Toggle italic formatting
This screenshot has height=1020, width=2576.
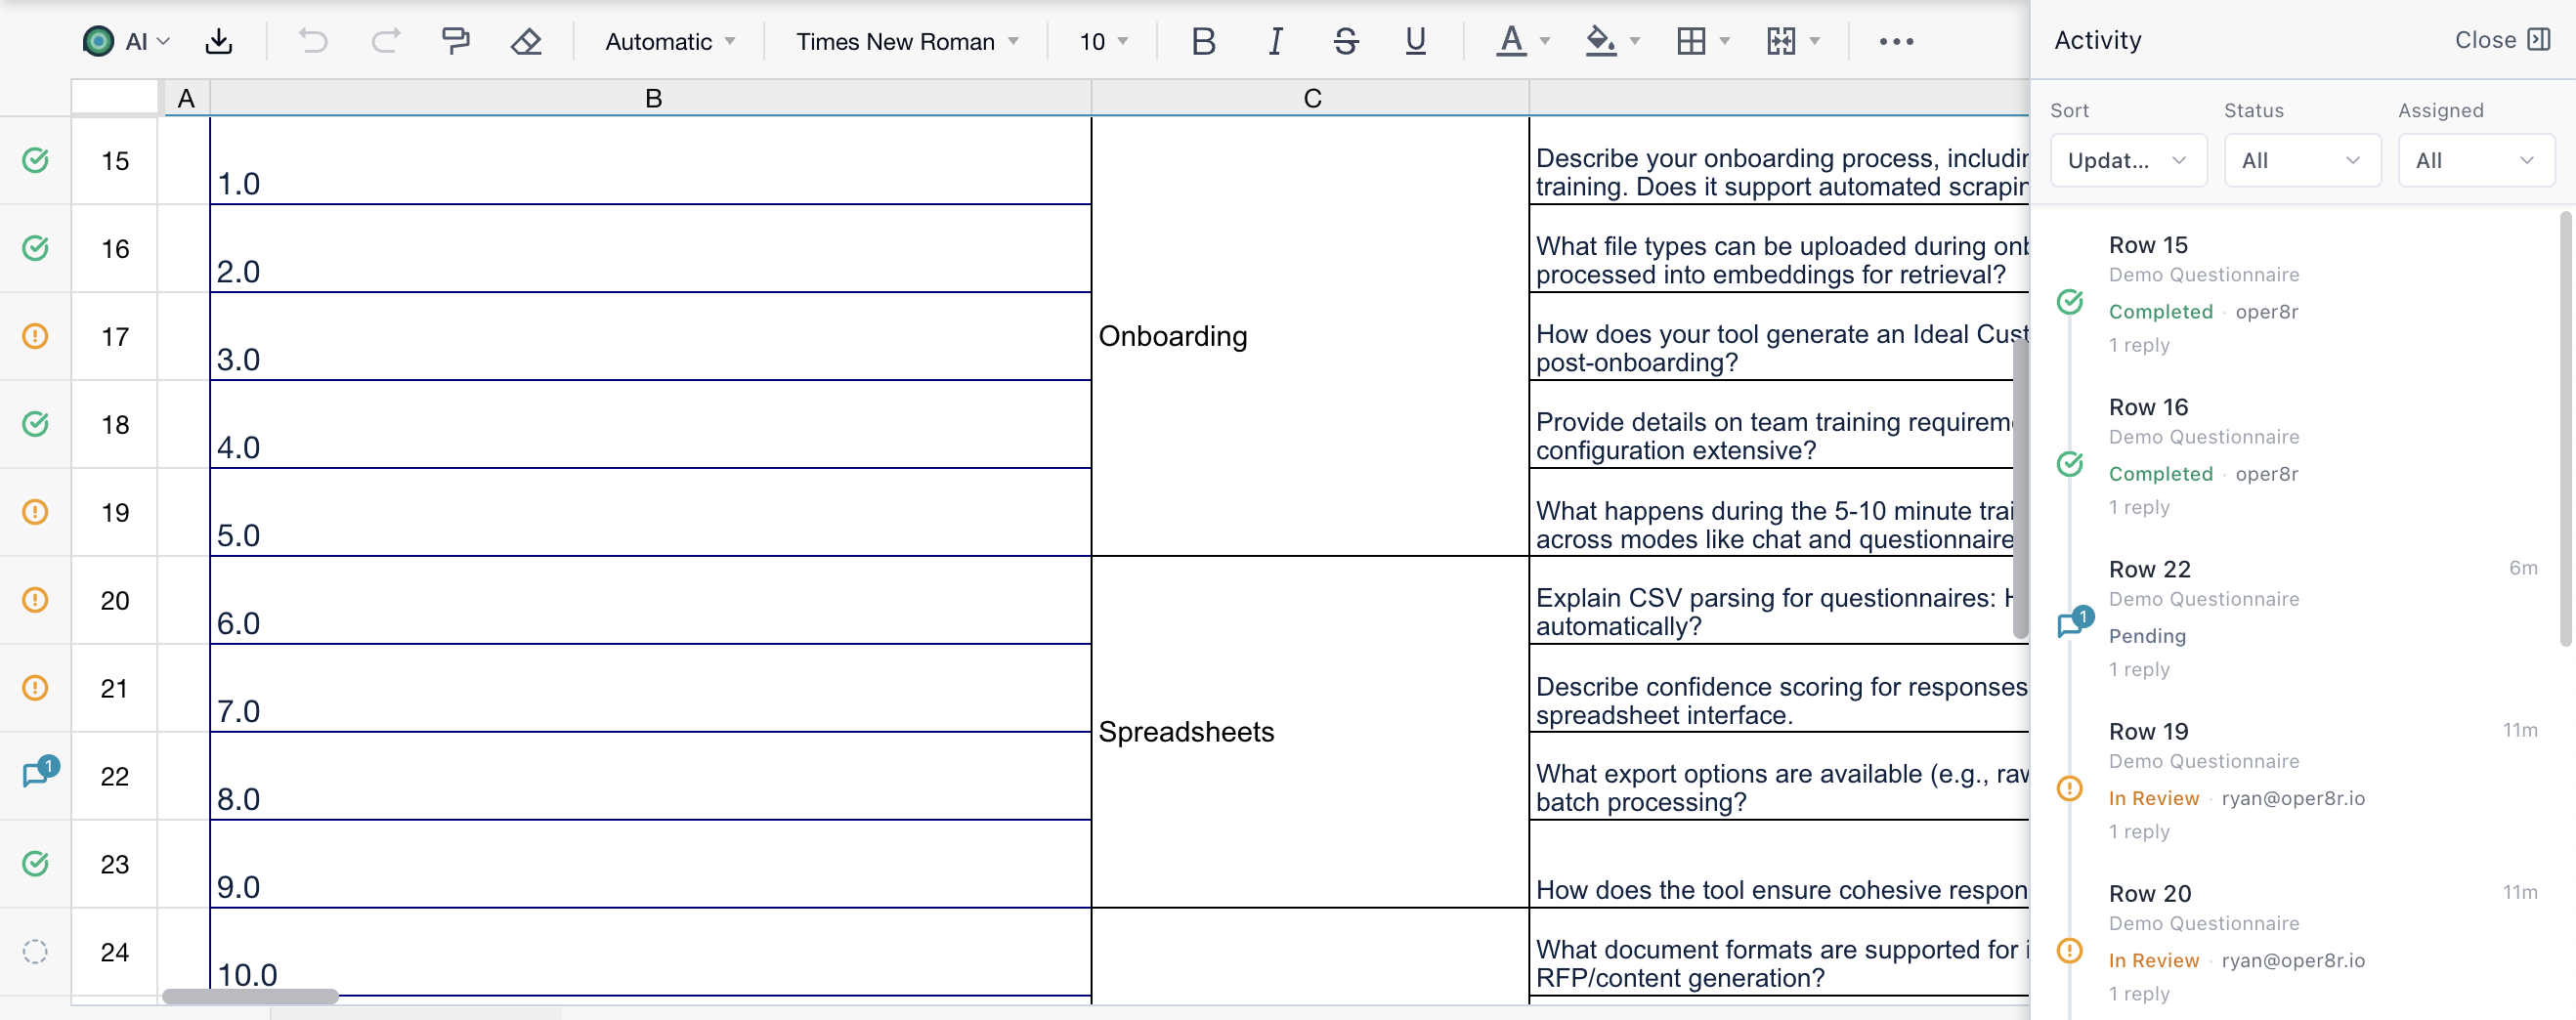pos(1275,41)
